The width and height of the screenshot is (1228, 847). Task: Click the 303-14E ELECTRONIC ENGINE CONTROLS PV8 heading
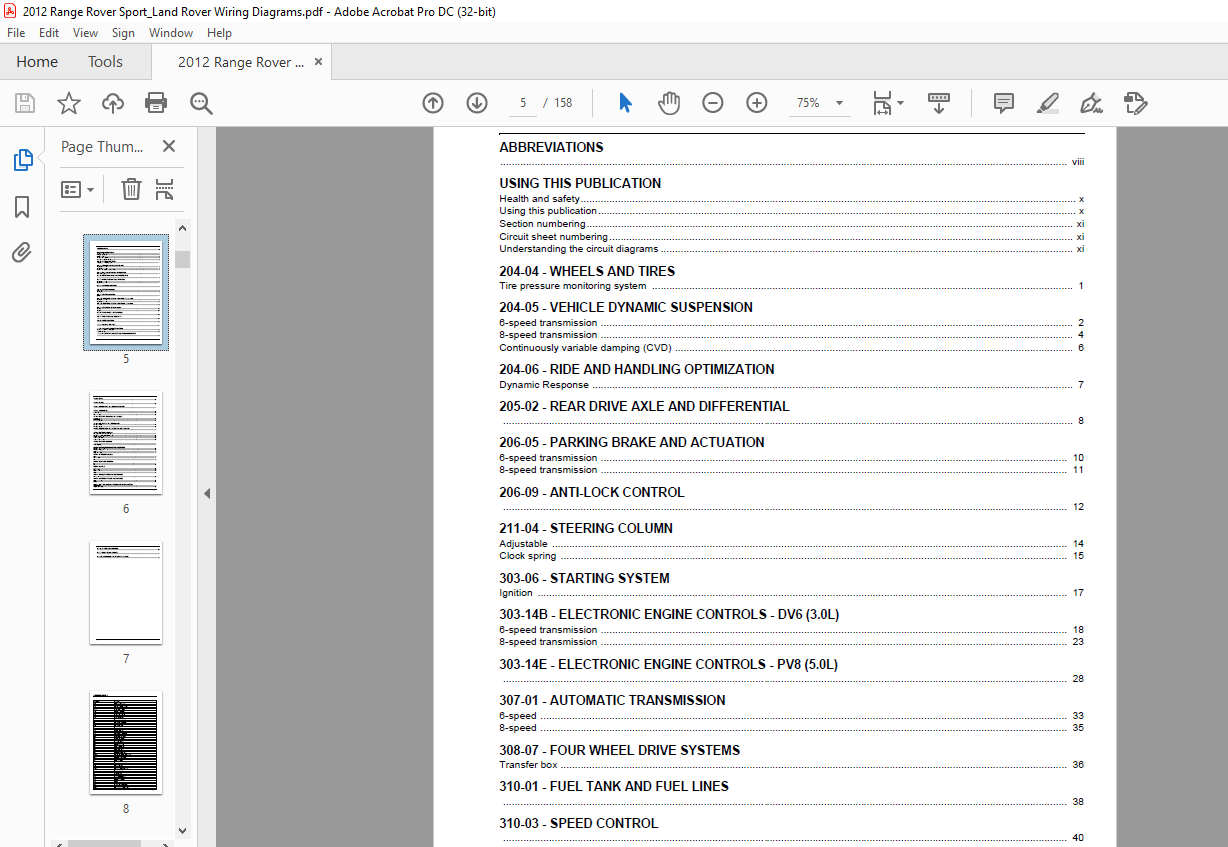click(x=669, y=664)
